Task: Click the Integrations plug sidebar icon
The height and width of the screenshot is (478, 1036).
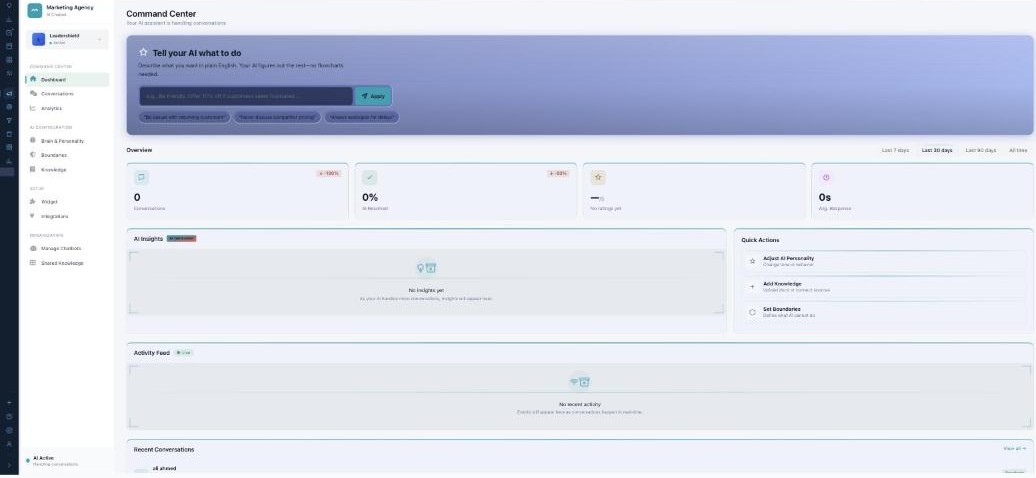Action: click(x=33, y=216)
